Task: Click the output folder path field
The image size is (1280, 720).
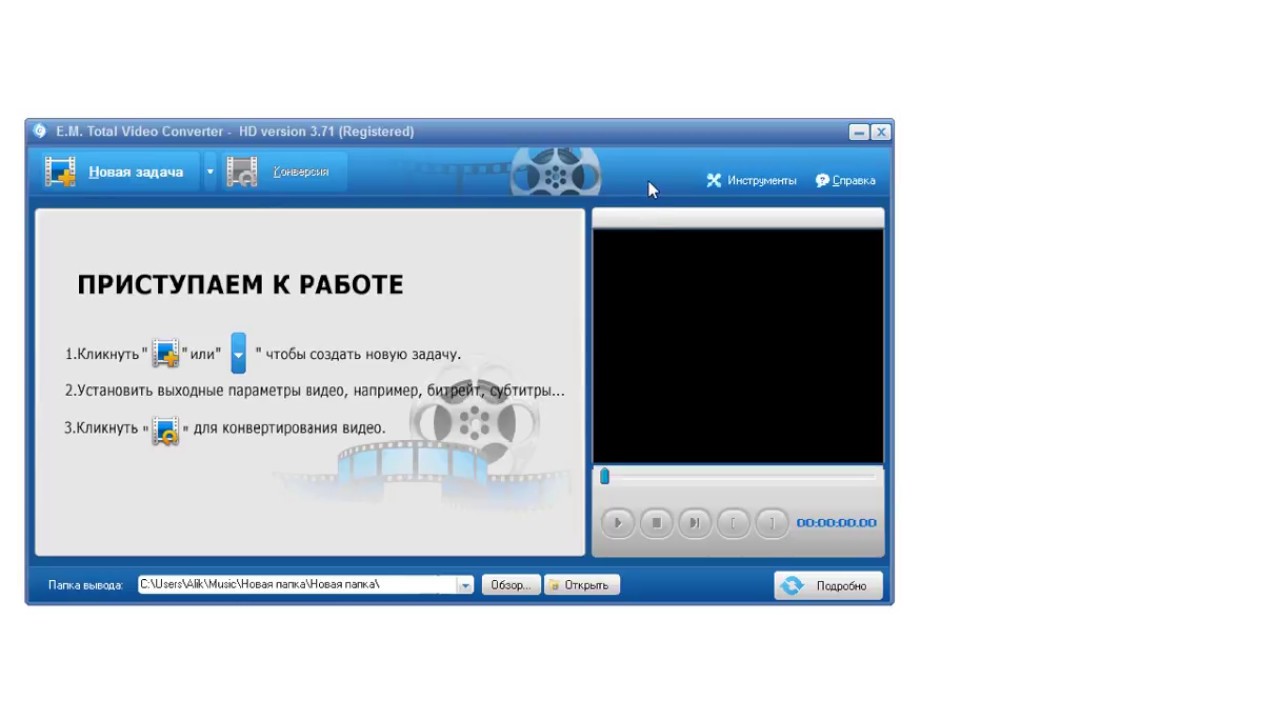Action: point(297,585)
